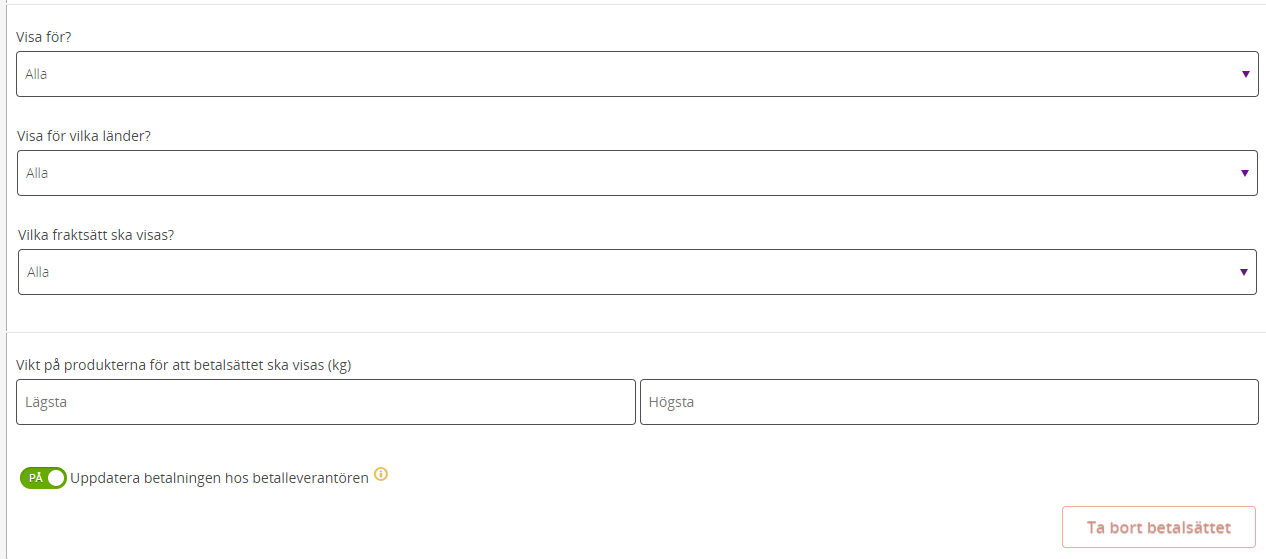
Task: Select the Alla value under Visa för?
Action: tap(36, 74)
